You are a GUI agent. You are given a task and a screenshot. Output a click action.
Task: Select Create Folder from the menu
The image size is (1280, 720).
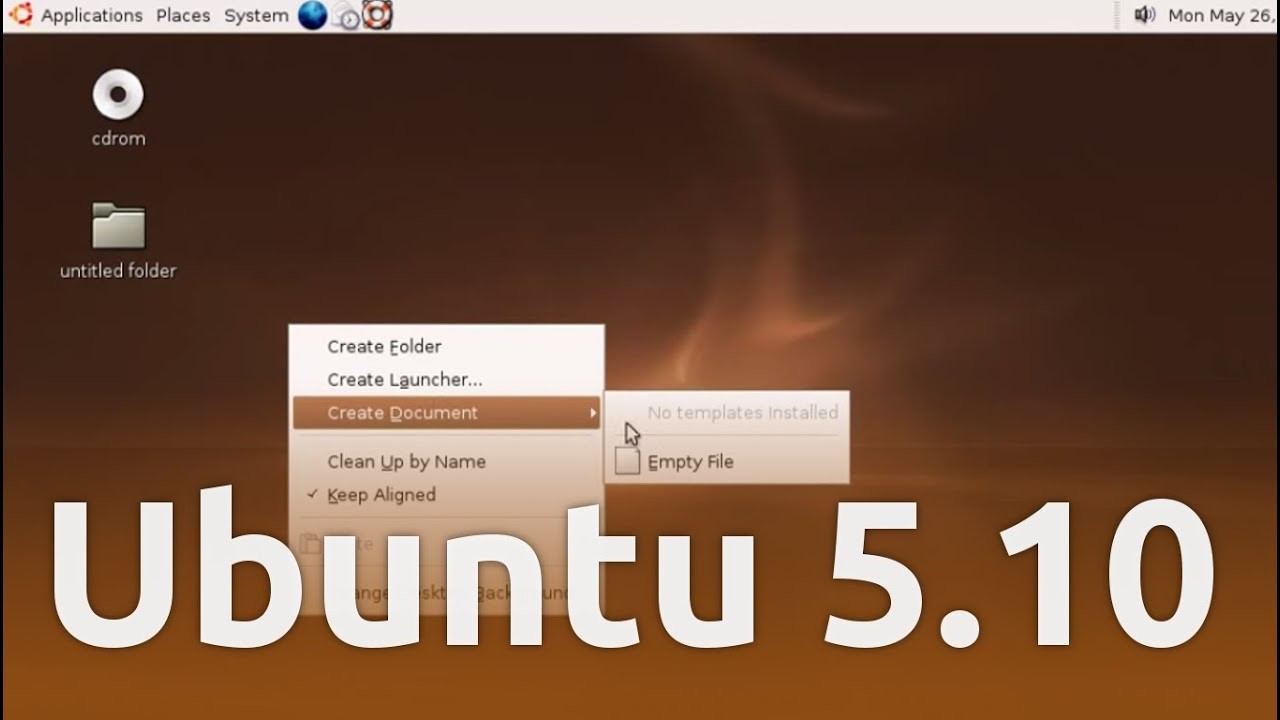385,346
